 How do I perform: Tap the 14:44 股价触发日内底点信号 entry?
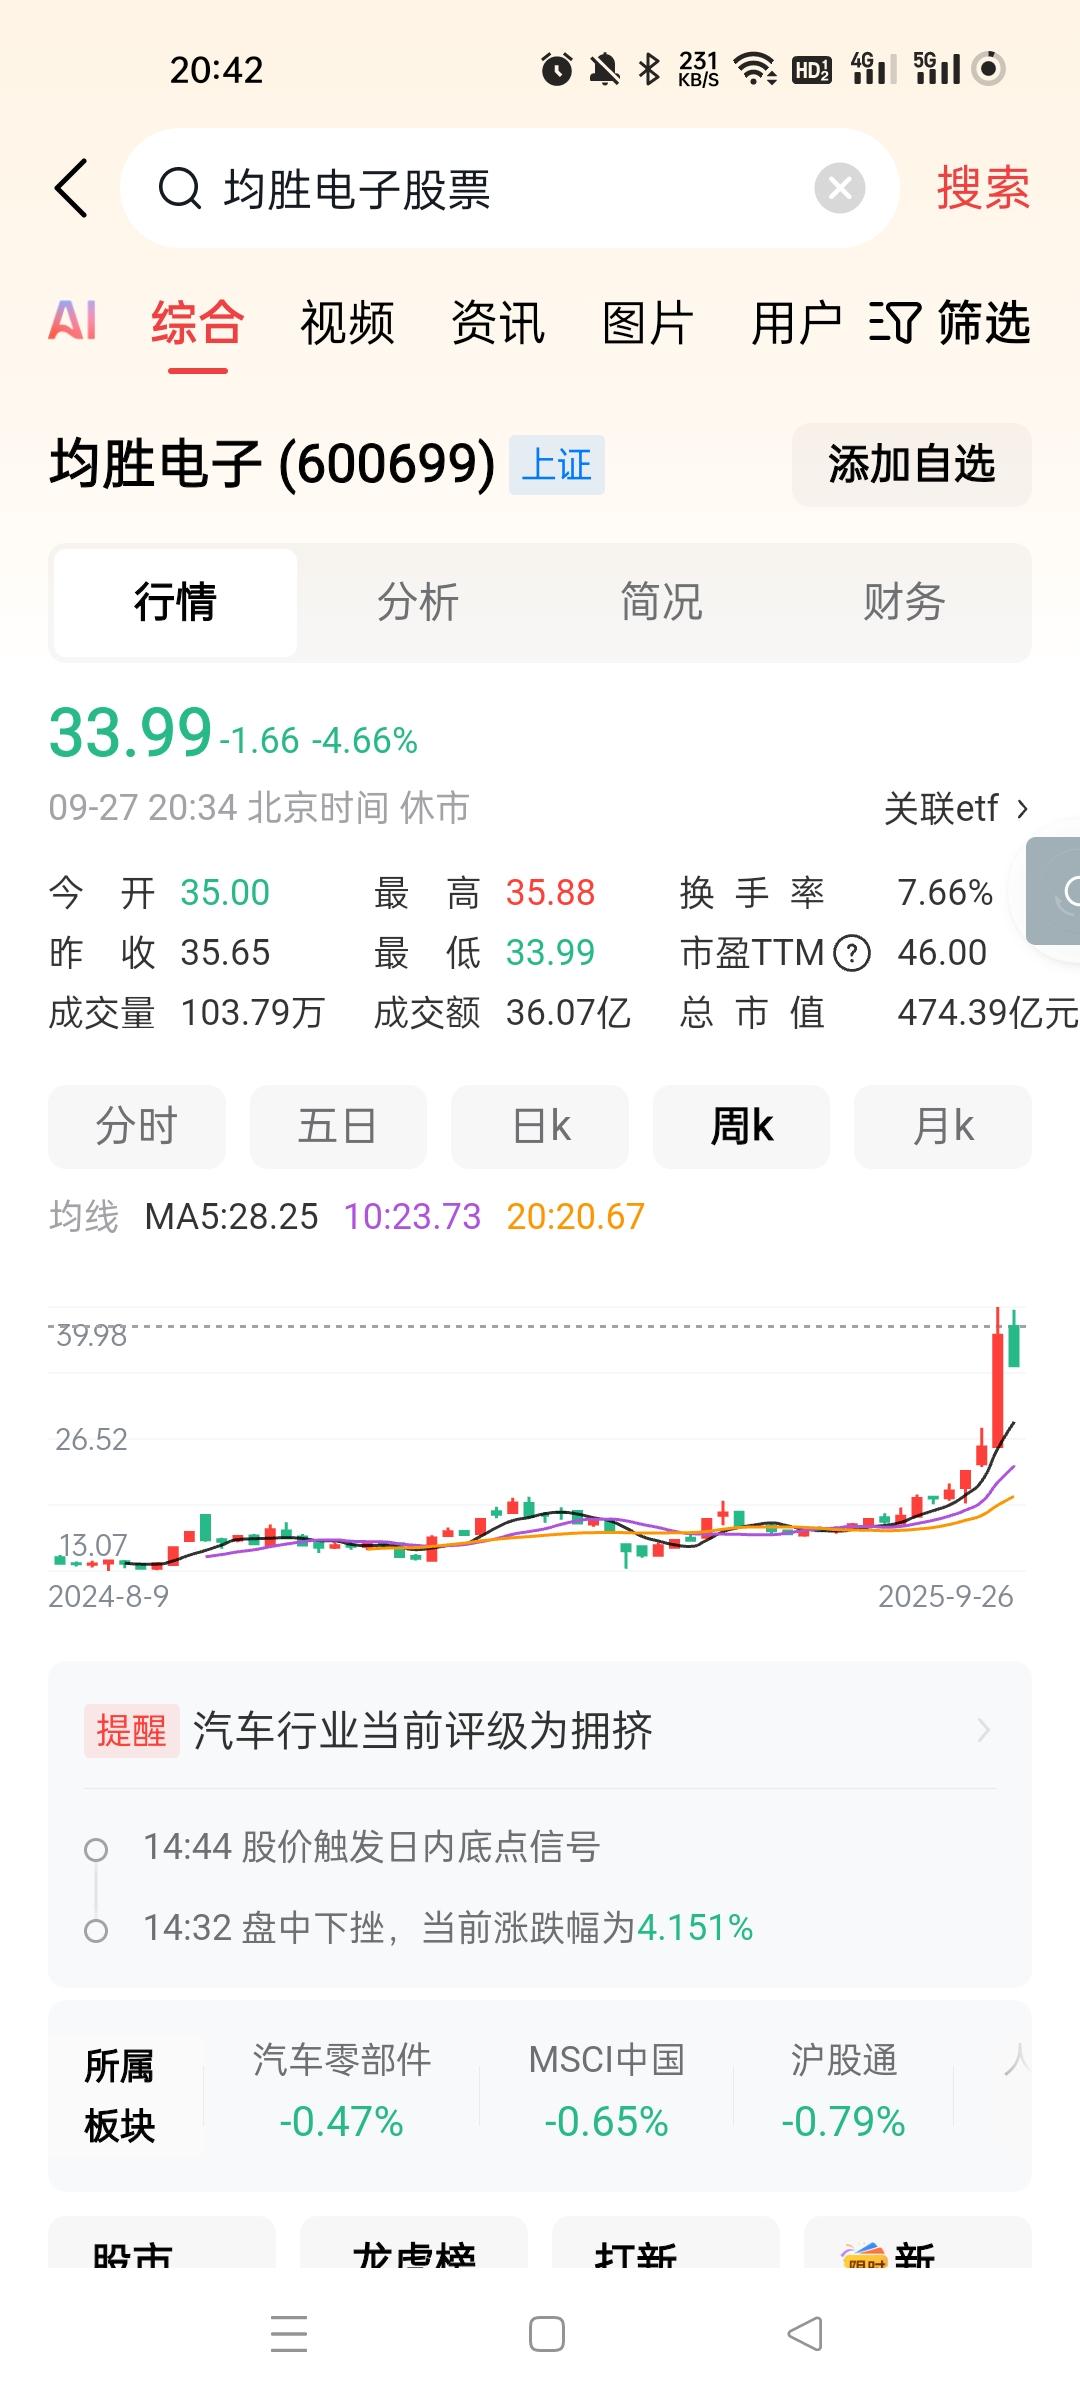click(x=372, y=1847)
